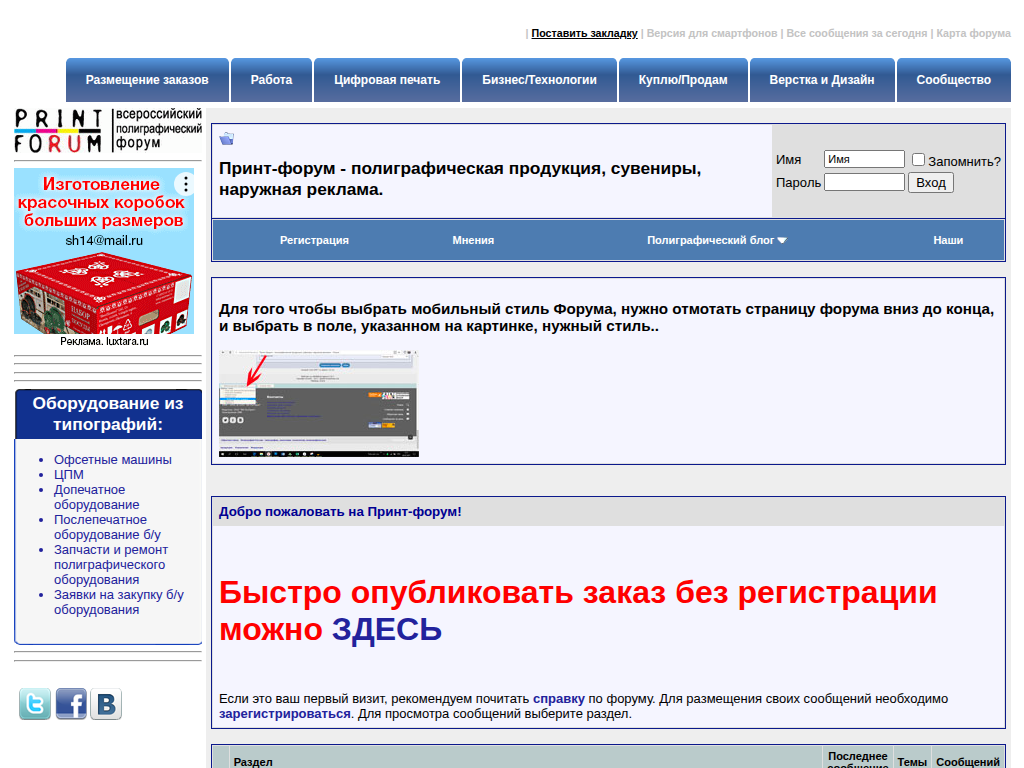Click Поставить закладку bookmark link
The image size is (1024, 768).
pyautogui.click(x=584, y=33)
